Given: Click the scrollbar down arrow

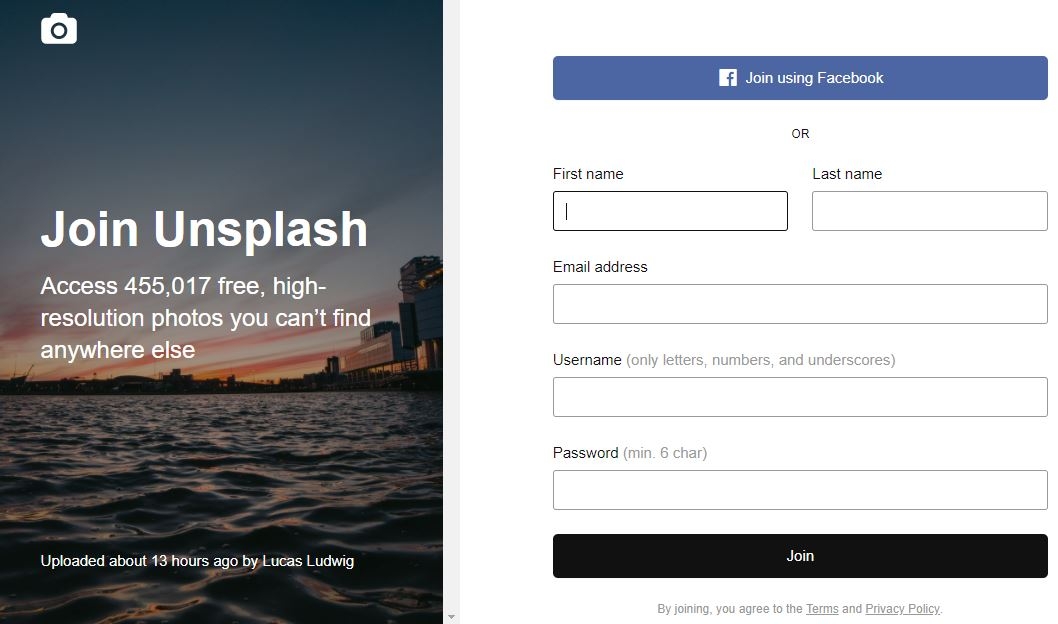Looking at the screenshot, I should pyautogui.click(x=451, y=617).
